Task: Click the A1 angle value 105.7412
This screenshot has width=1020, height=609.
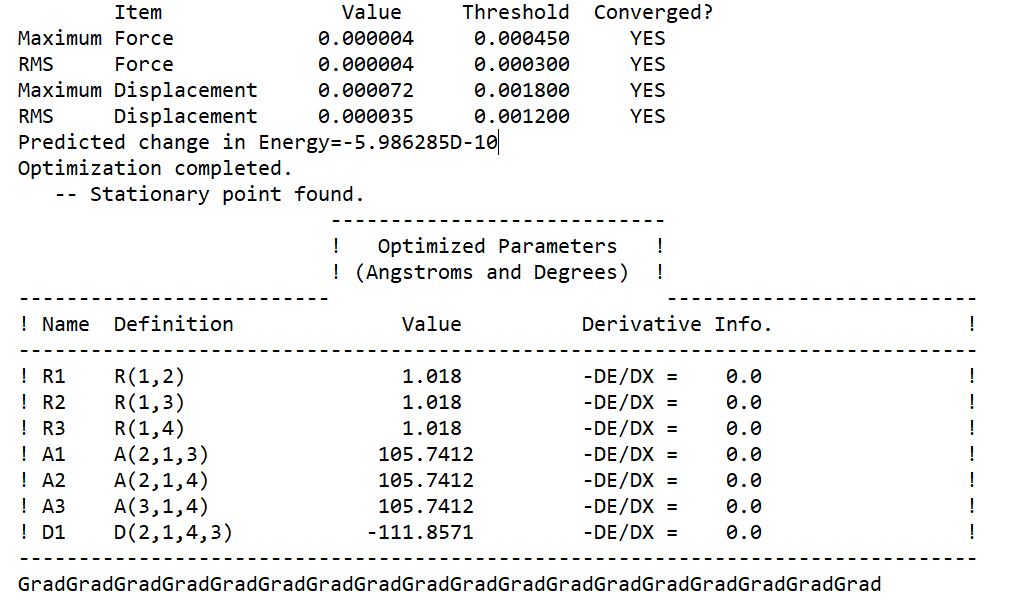Action: click(425, 455)
